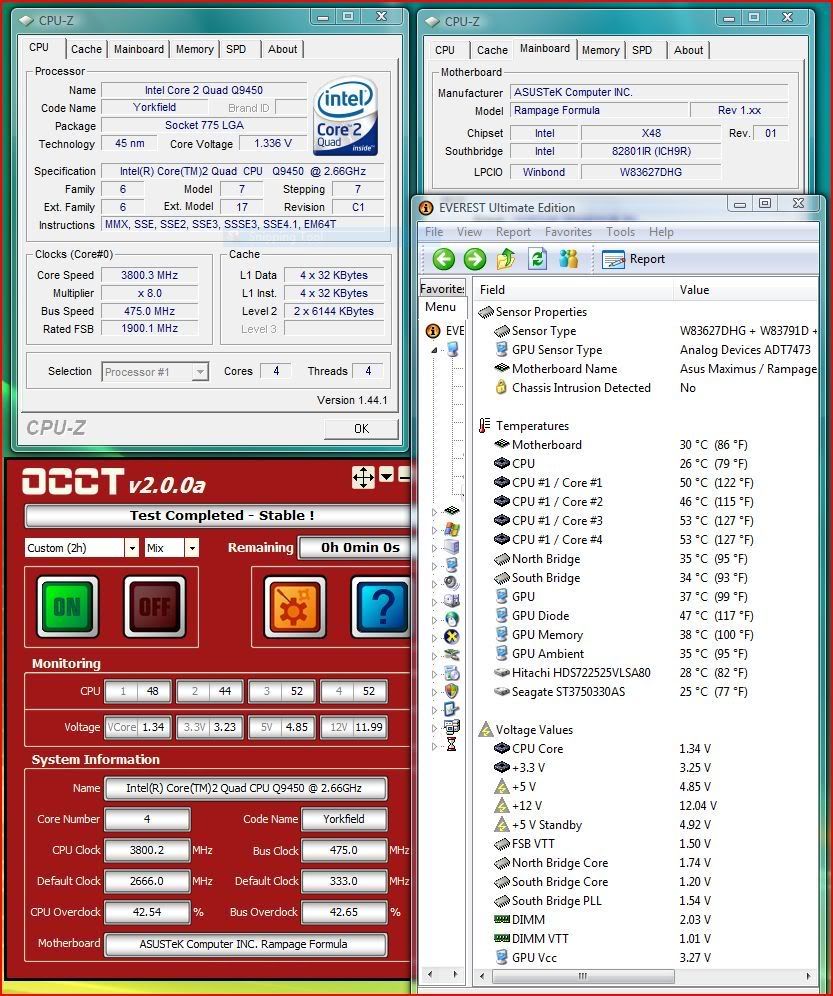
Task: Select the Temperatures thermometer header icon
Action: [485, 426]
